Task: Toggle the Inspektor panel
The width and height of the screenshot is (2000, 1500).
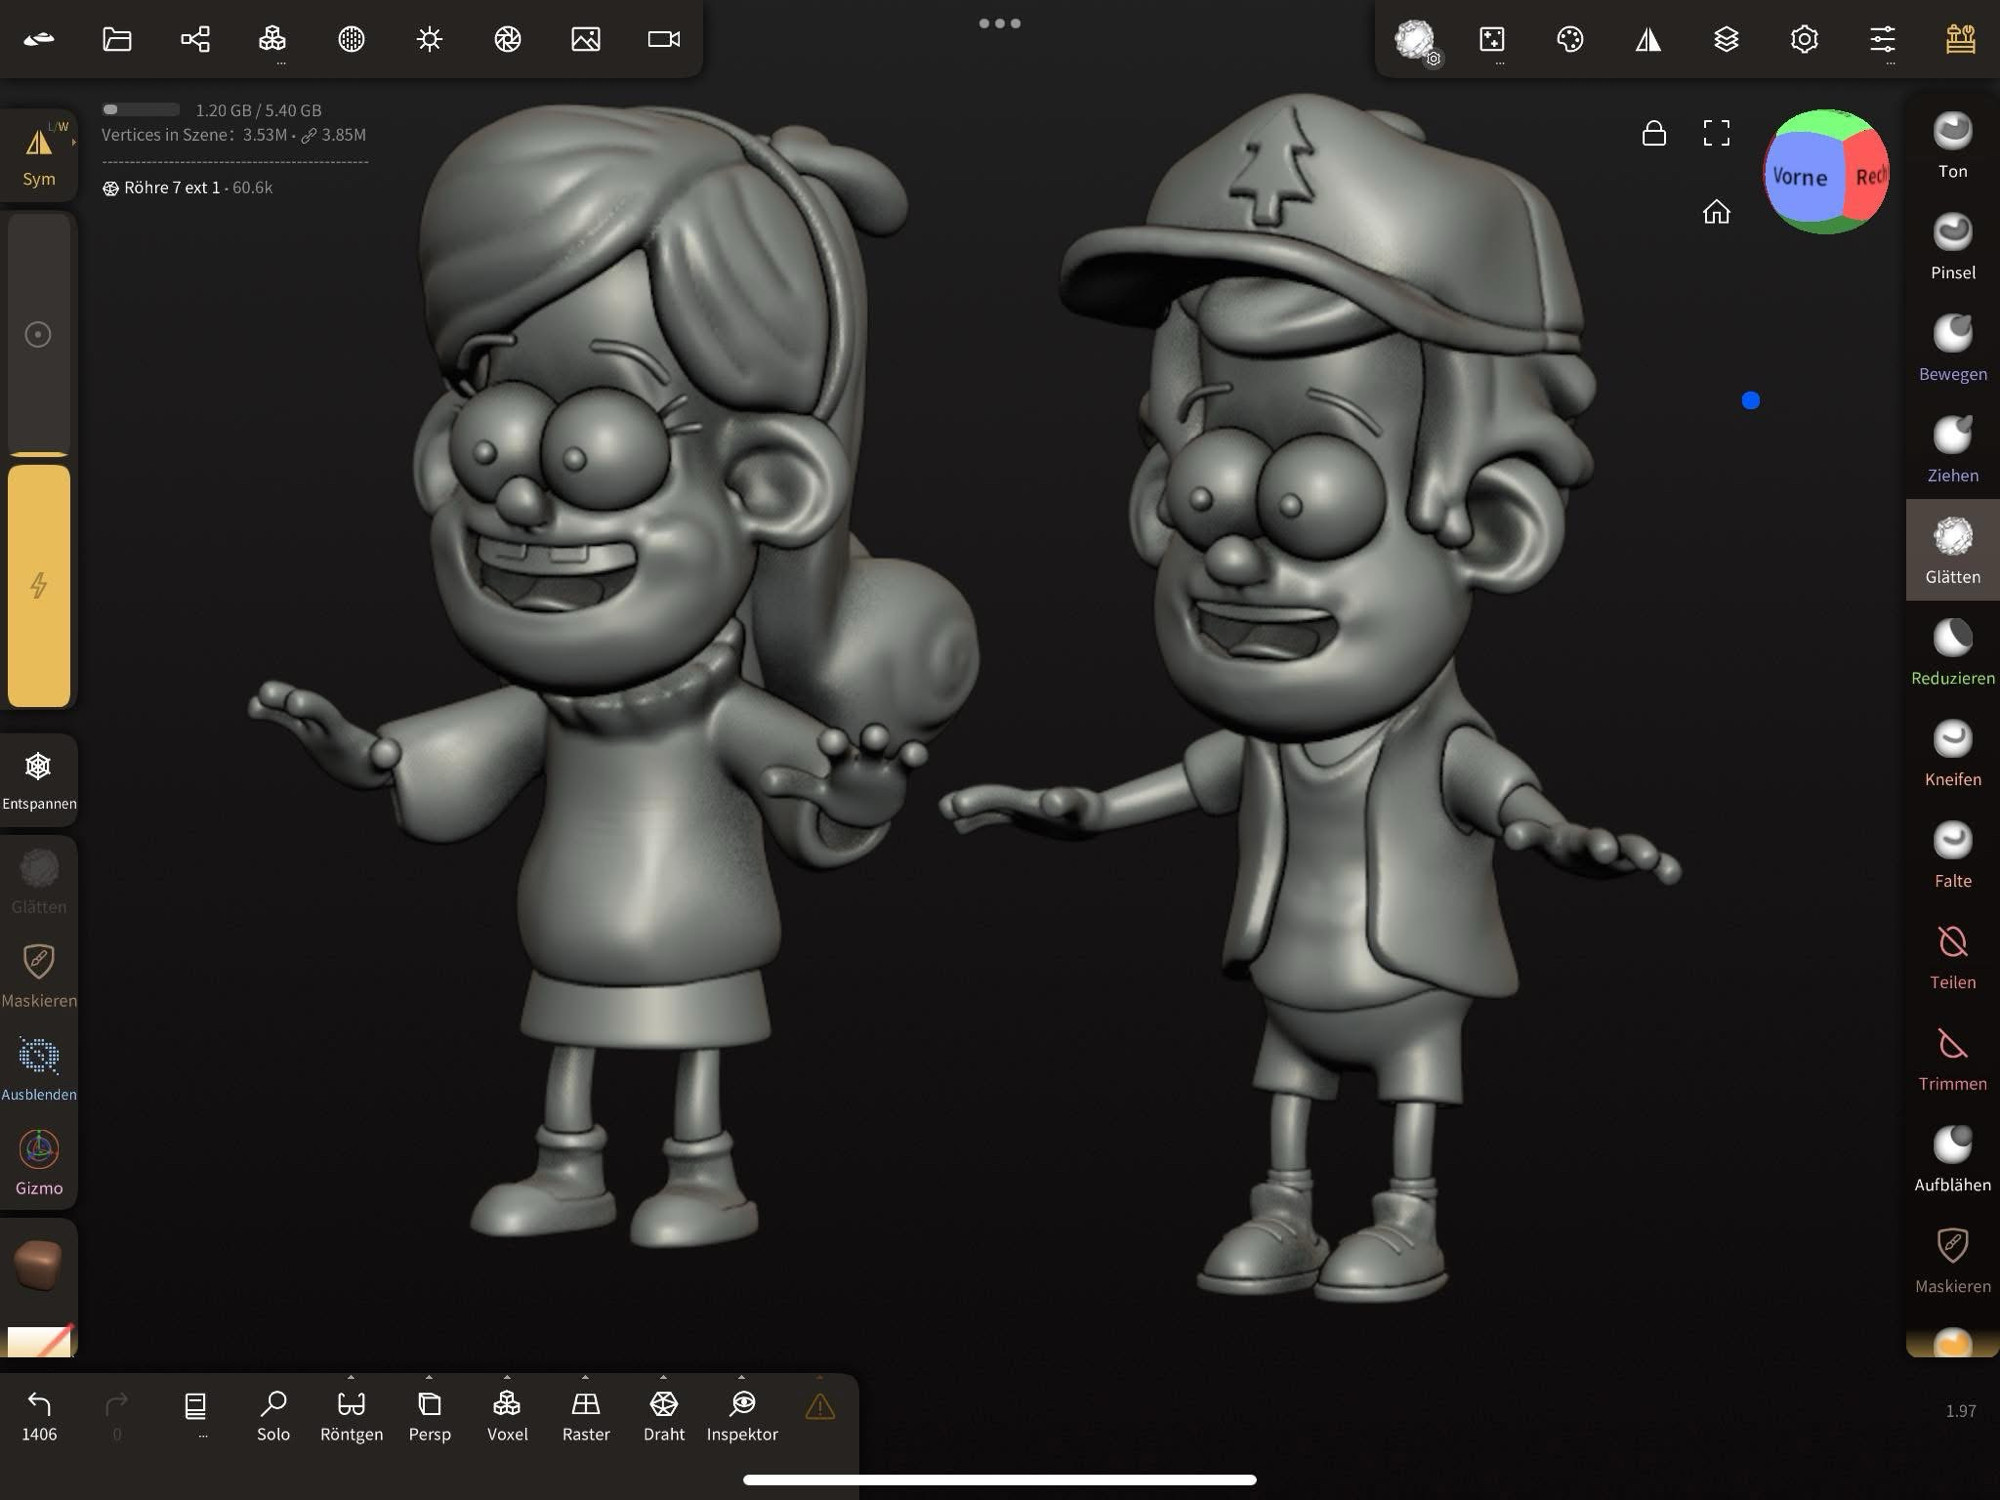Action: point(742,1416)
